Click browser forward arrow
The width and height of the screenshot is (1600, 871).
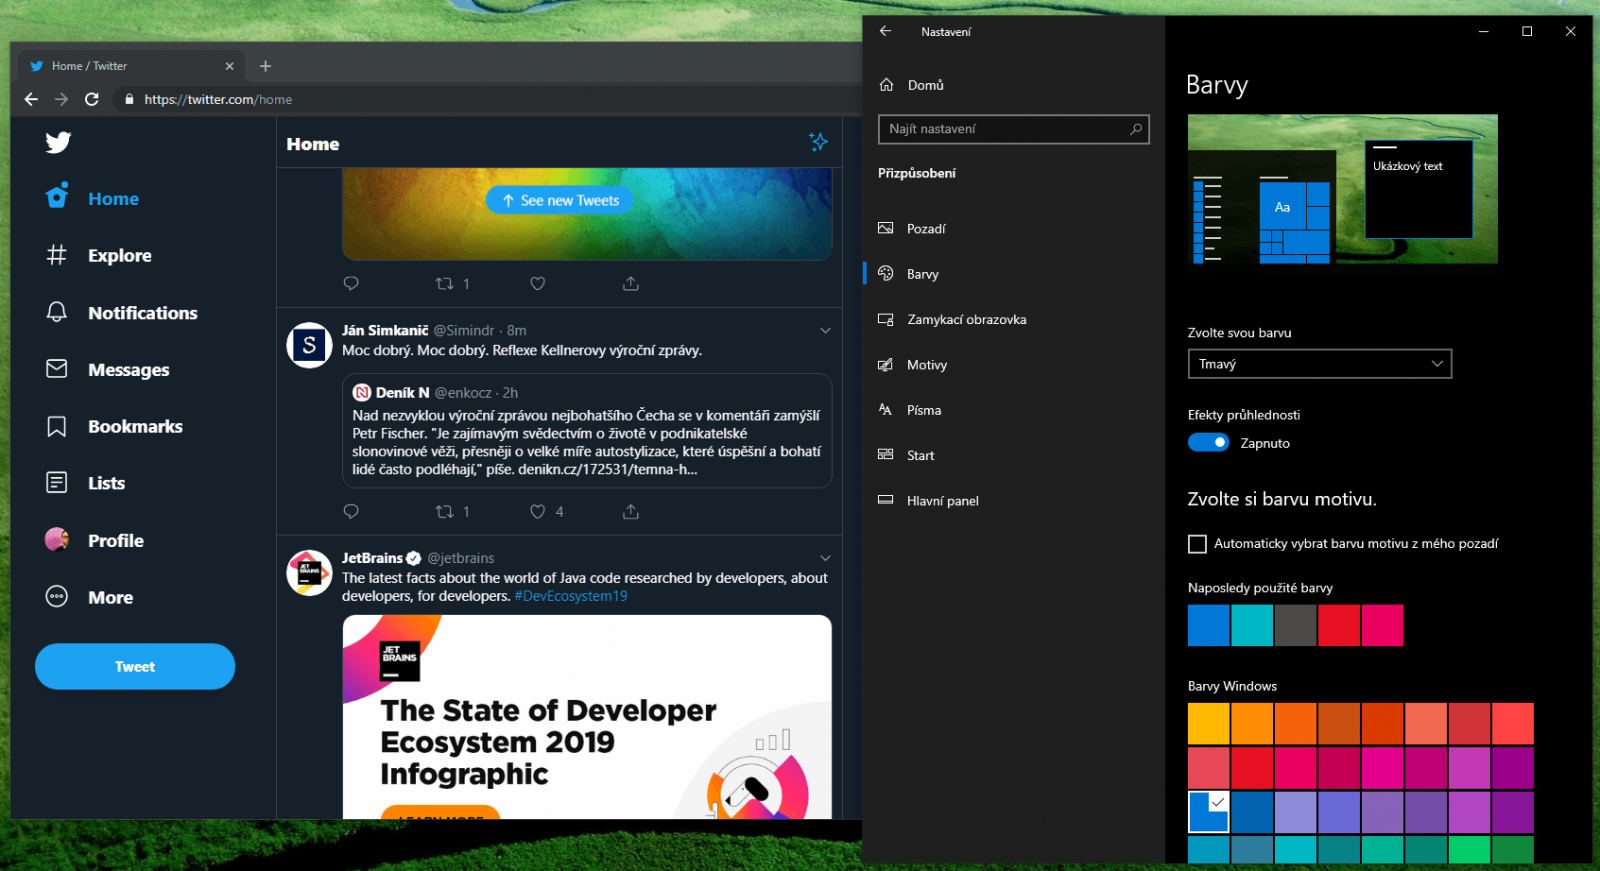(x=61, y=99)
